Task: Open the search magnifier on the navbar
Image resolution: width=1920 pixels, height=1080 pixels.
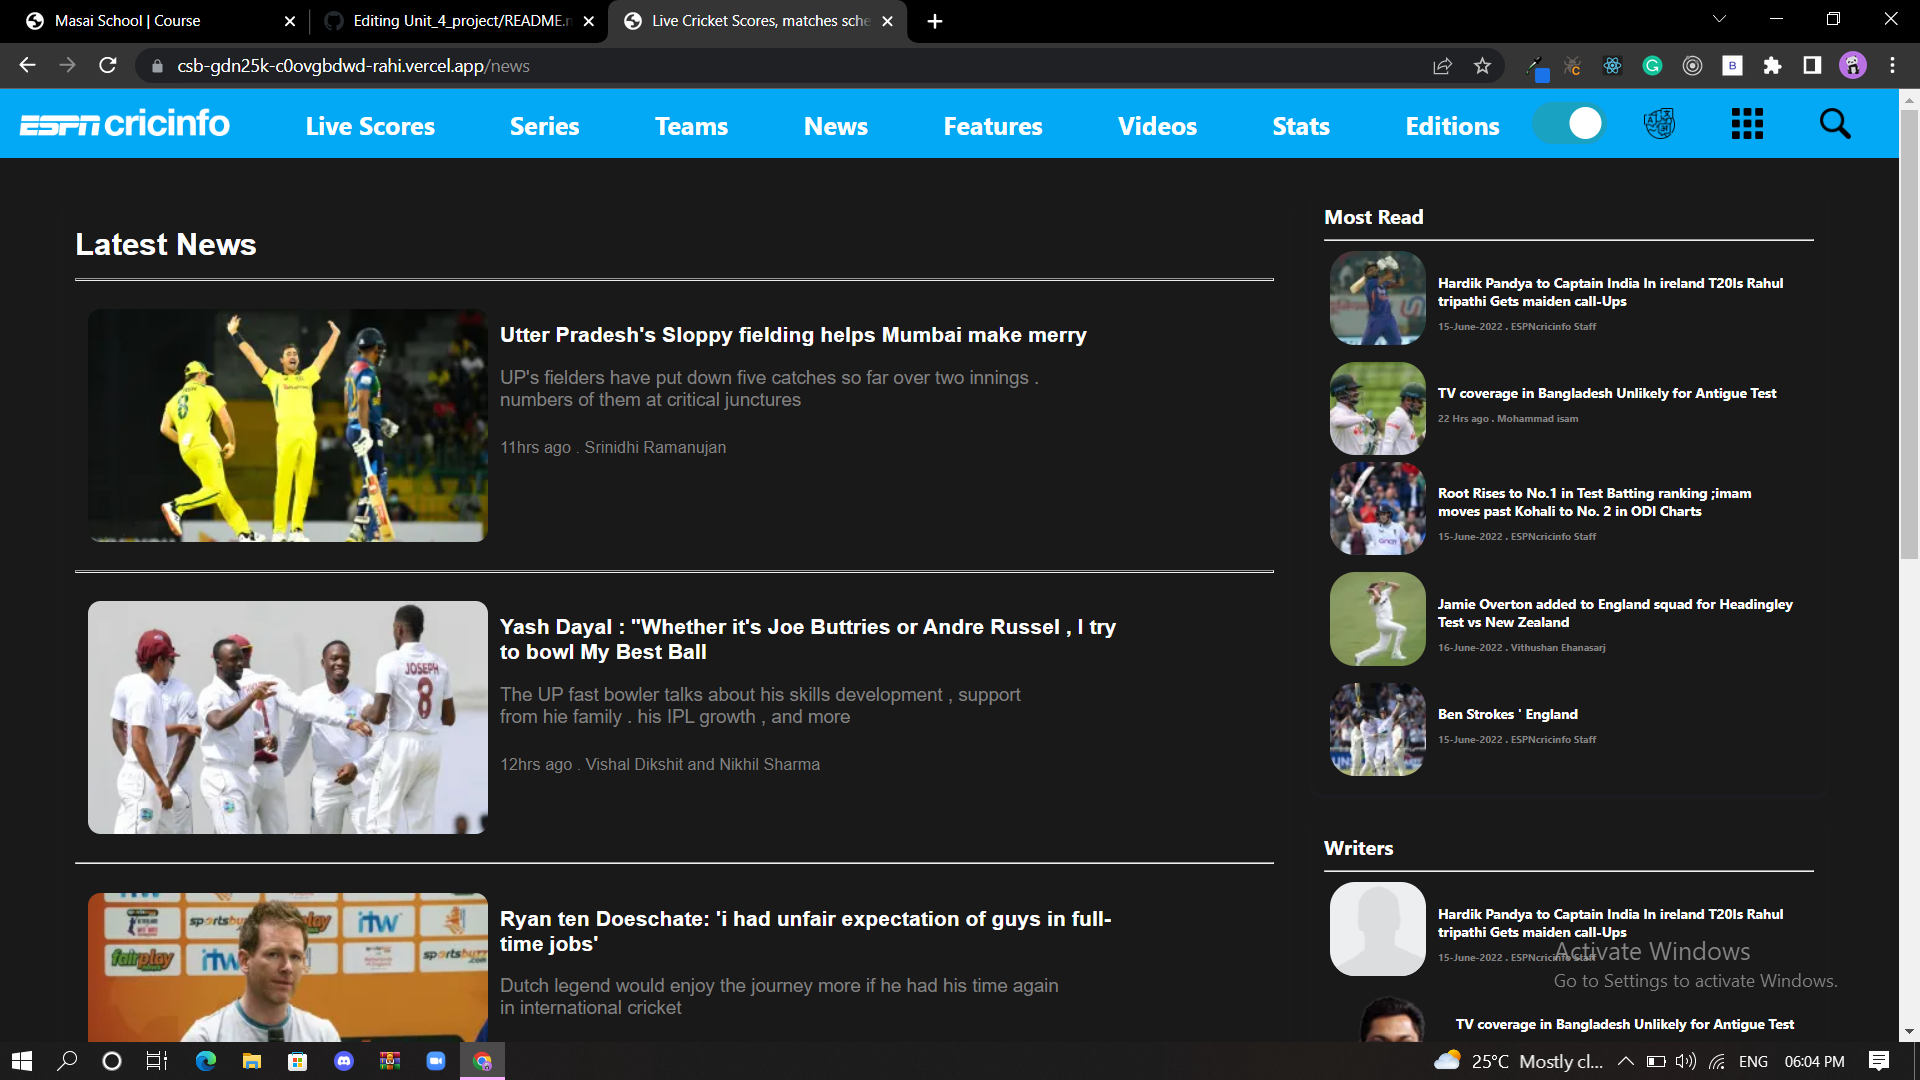Action: click(1835, 123)
